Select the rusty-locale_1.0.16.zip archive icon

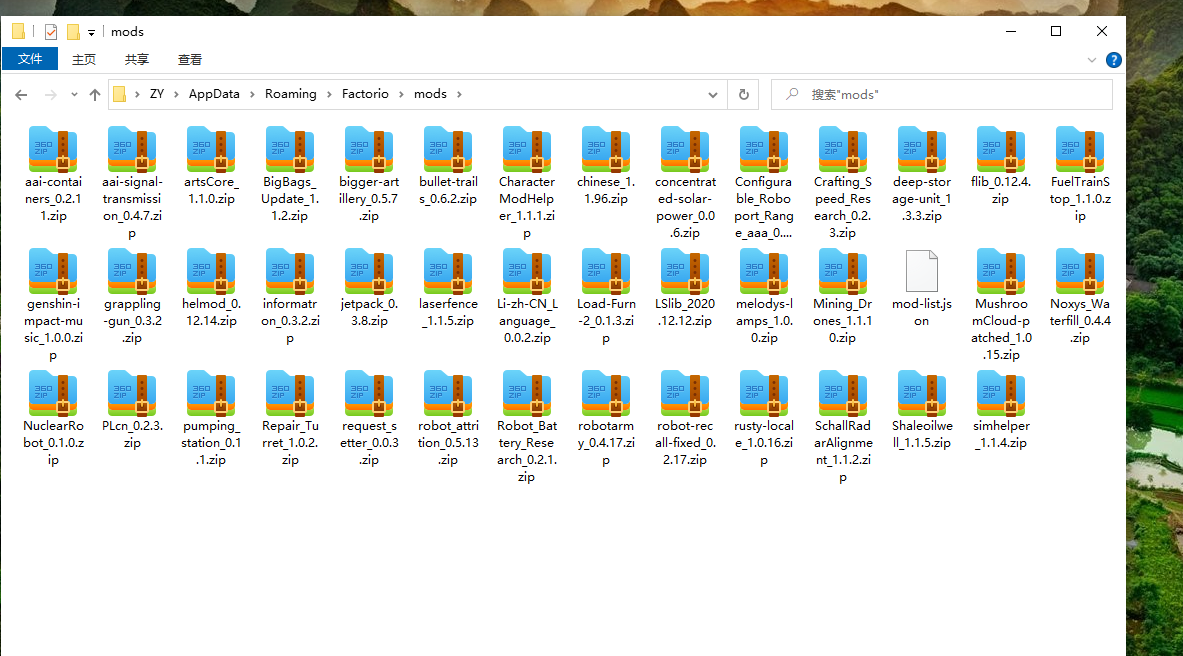click(x=764, y=394)
